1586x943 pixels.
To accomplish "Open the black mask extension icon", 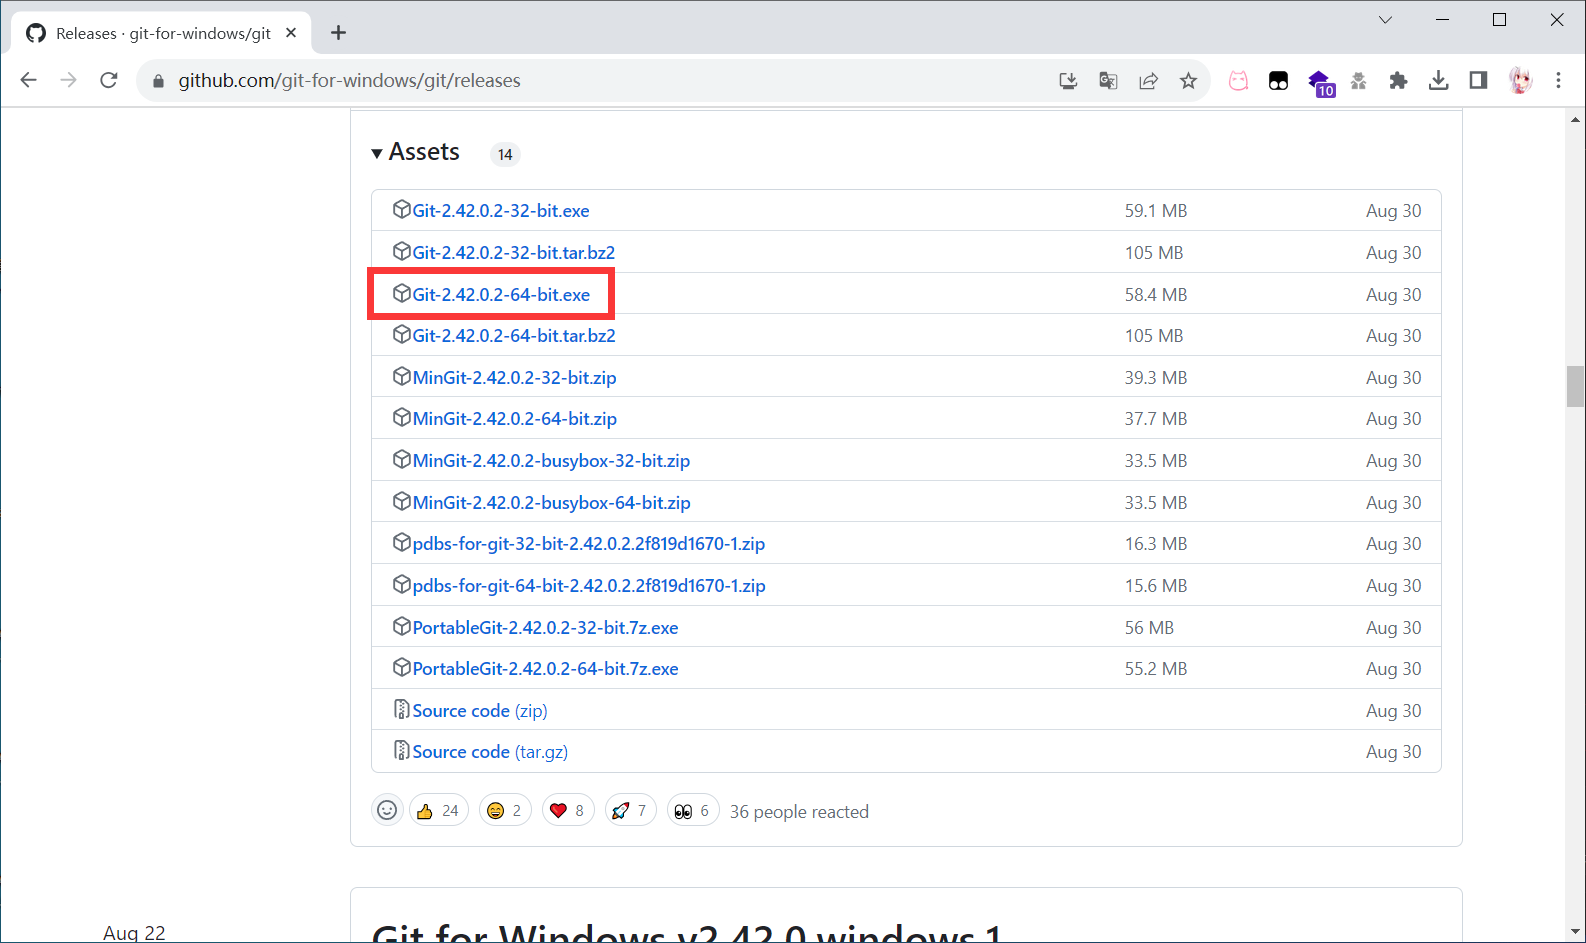I will 1278,81.
